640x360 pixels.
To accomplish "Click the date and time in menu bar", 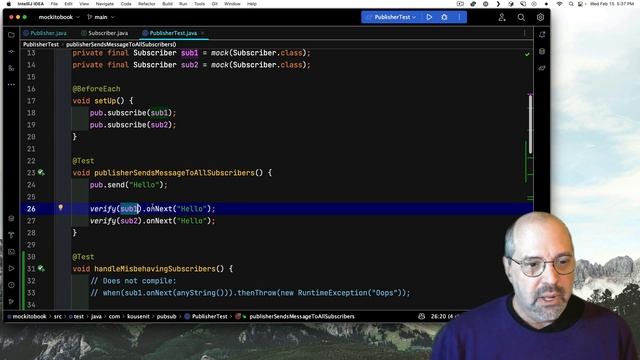I will pos(612,4).
